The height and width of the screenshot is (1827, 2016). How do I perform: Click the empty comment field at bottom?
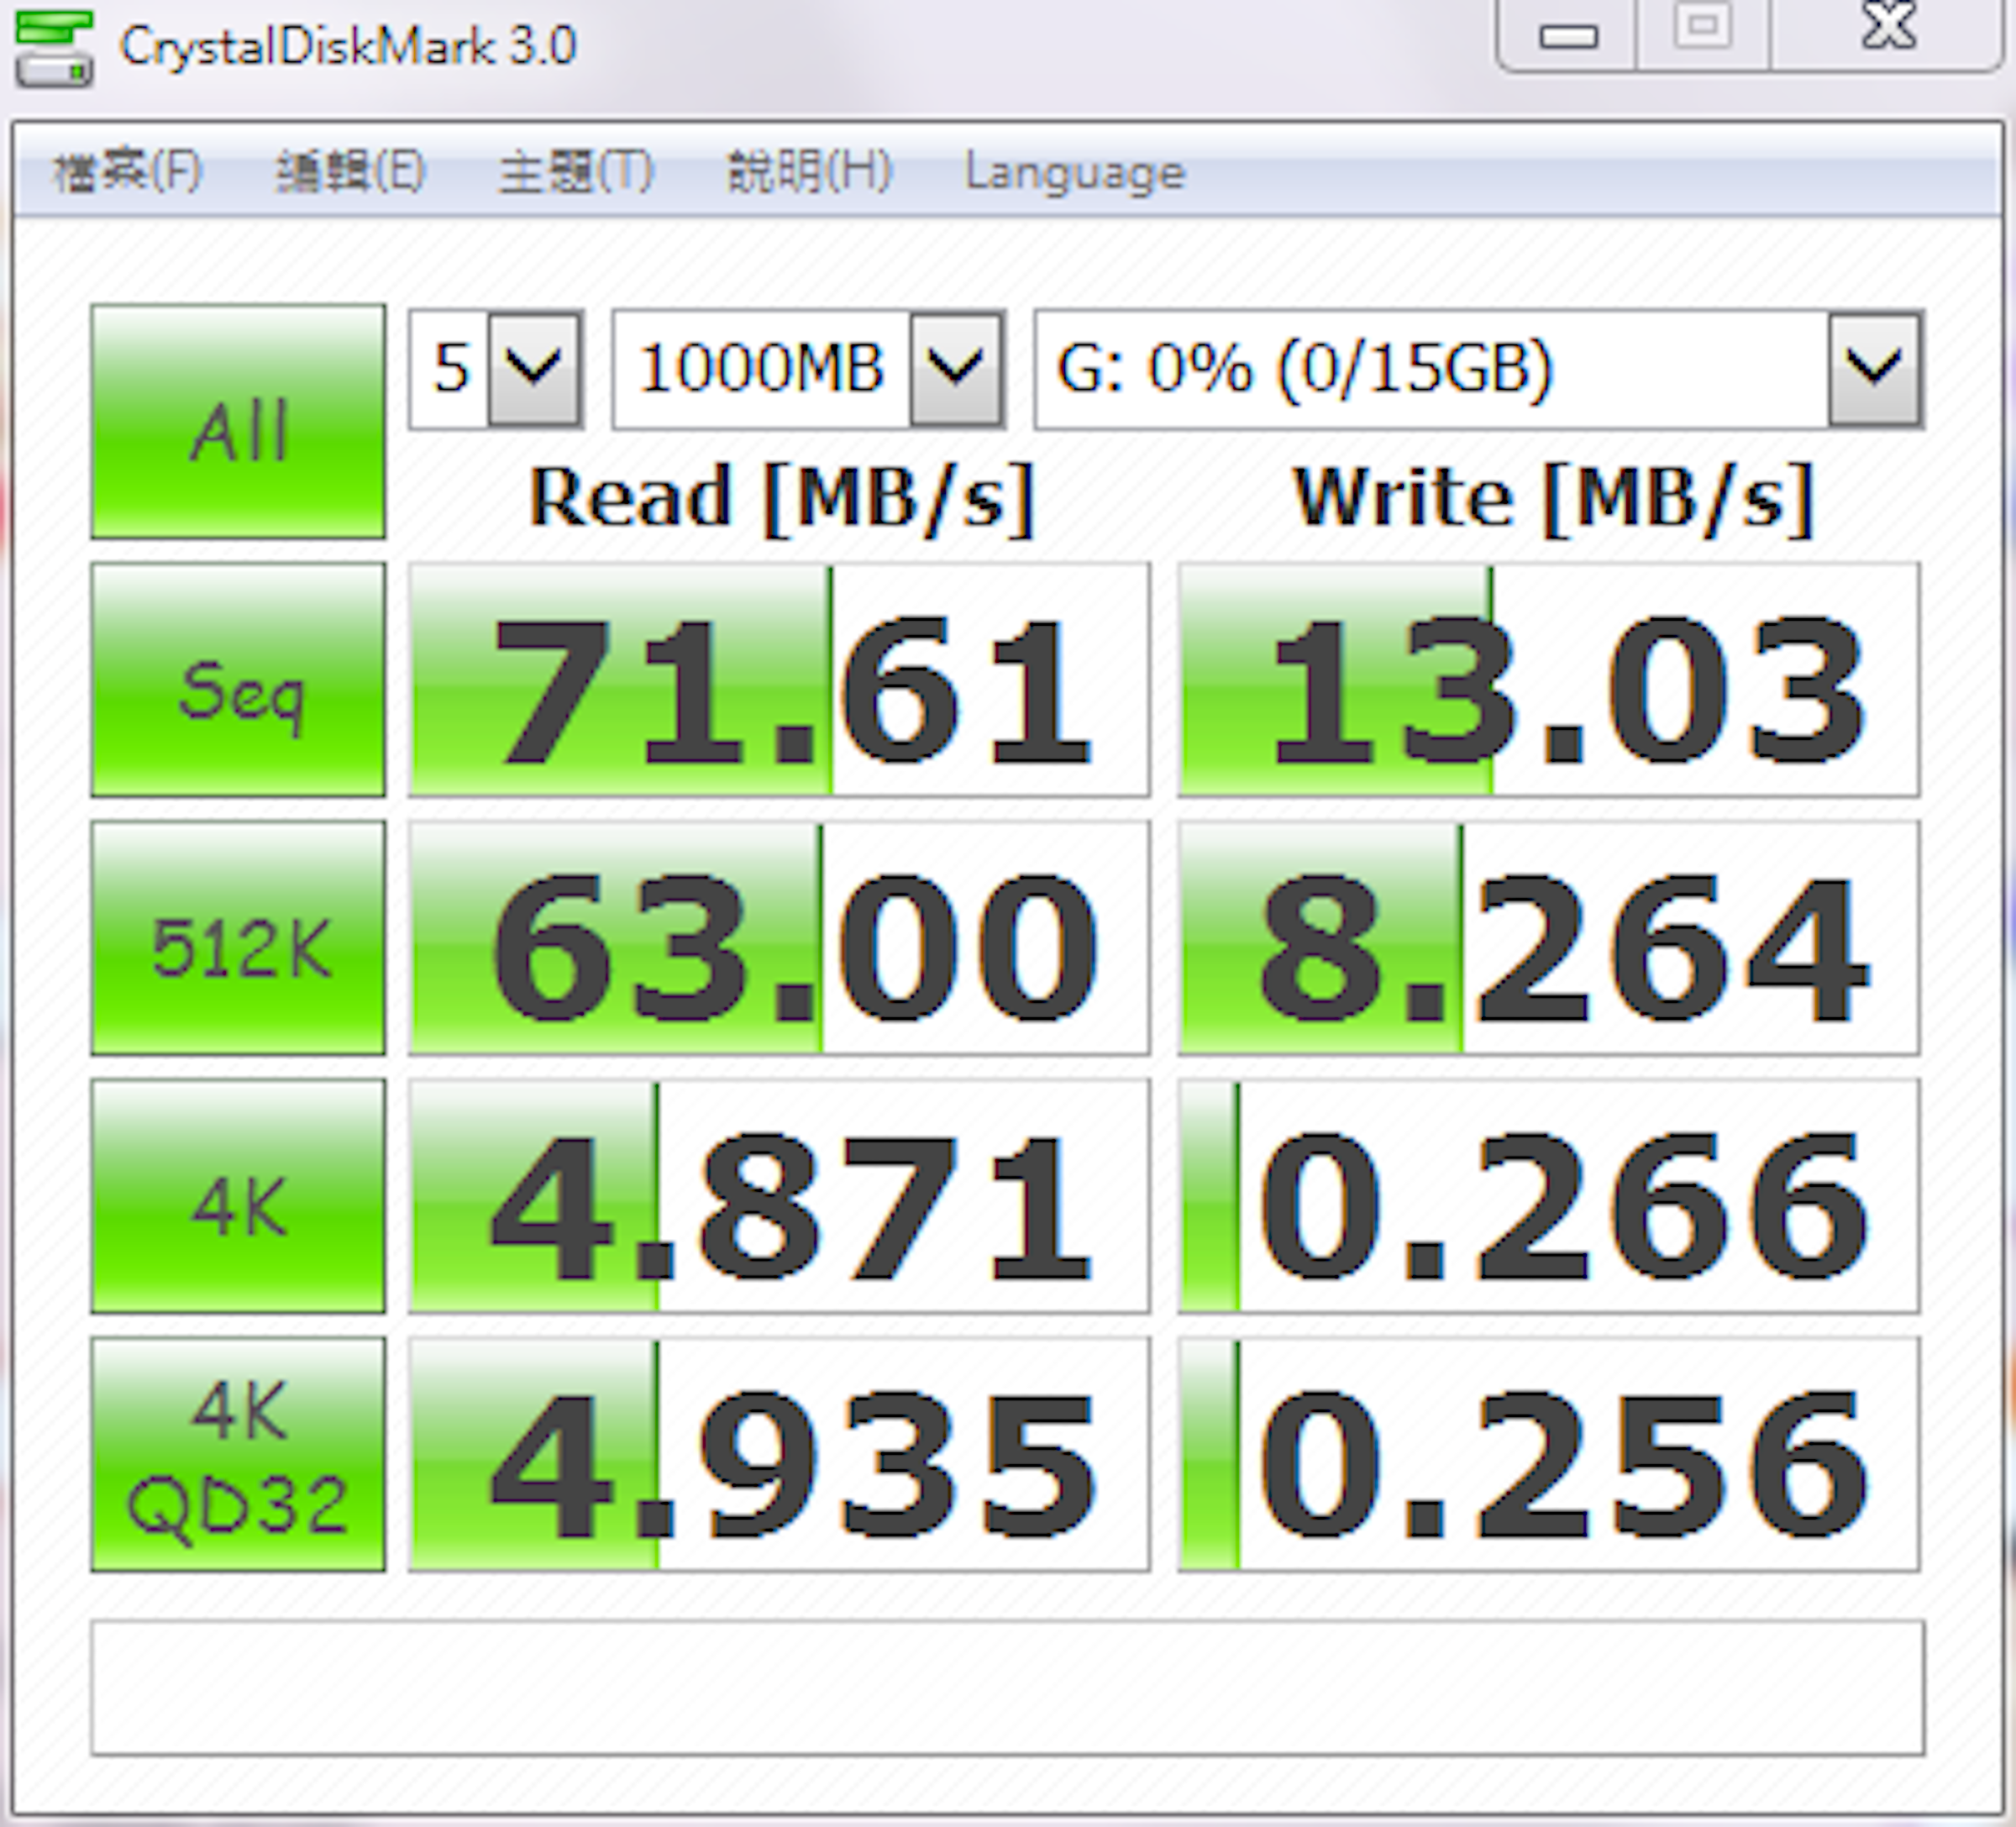[1007, 1688]
